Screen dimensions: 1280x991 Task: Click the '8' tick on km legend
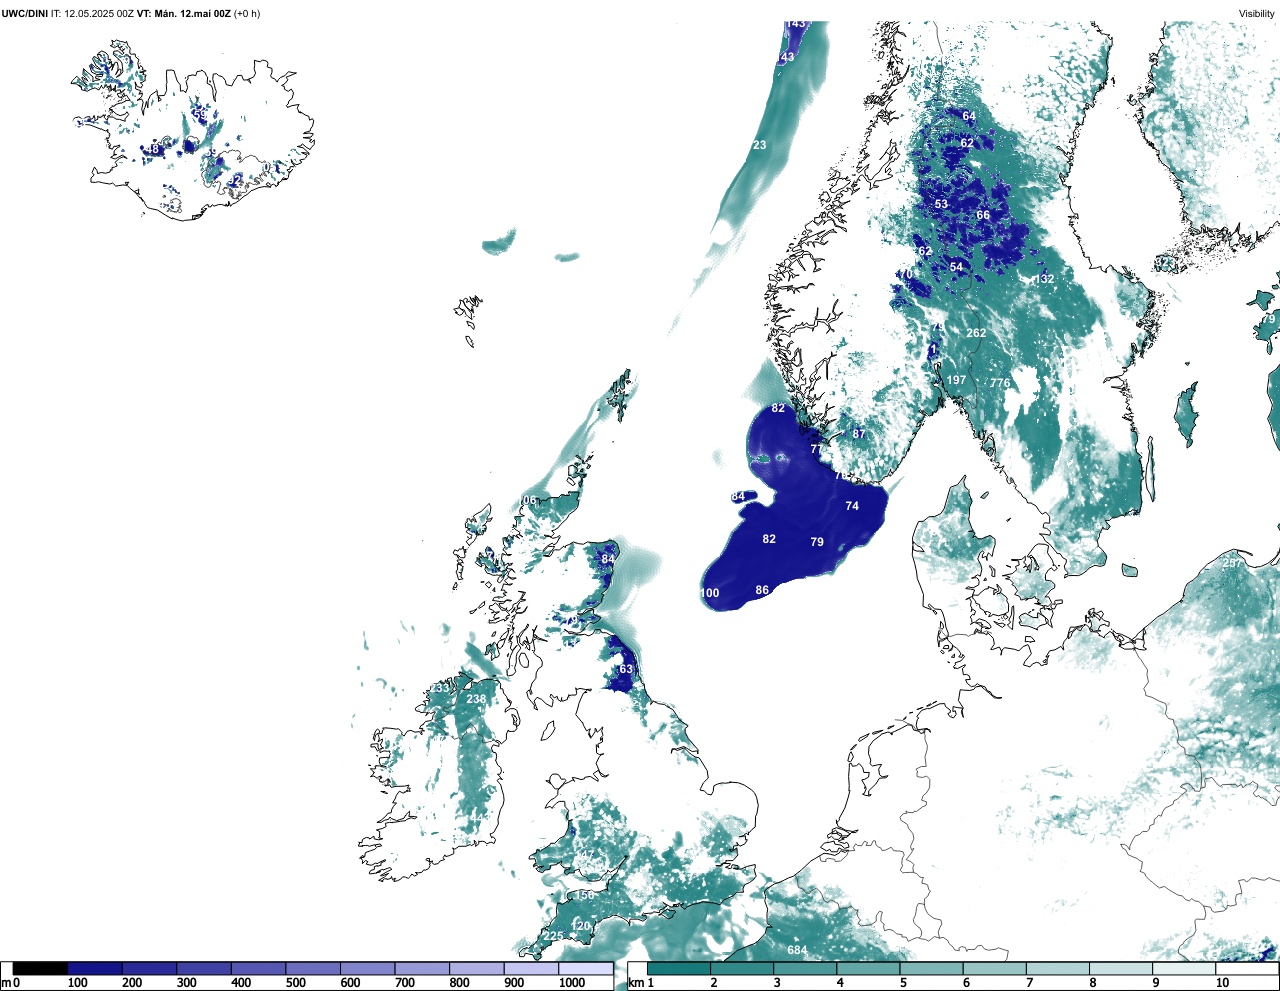click(x=1093, y=983)
